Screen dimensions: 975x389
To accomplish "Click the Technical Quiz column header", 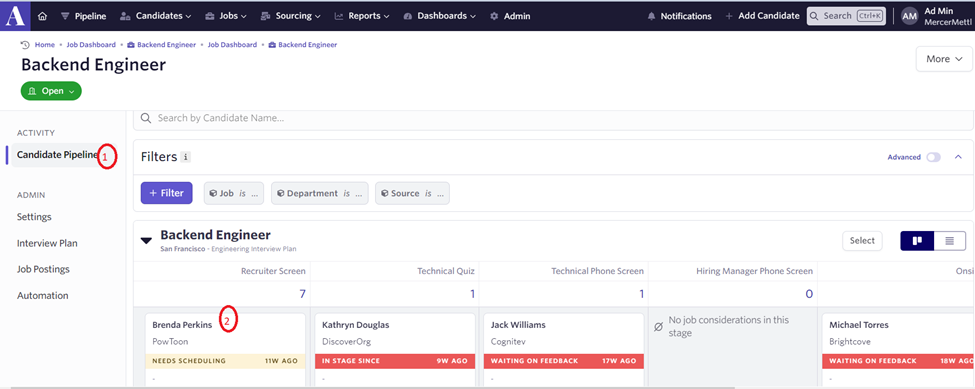I will coord(446,271).
